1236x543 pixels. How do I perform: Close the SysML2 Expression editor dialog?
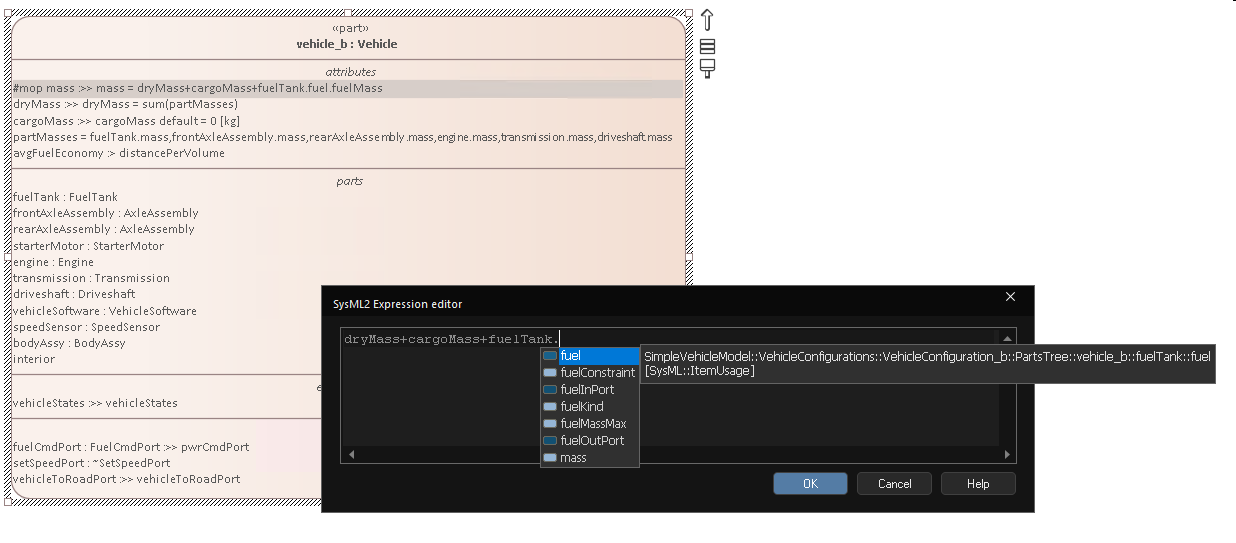point(1010,297)
